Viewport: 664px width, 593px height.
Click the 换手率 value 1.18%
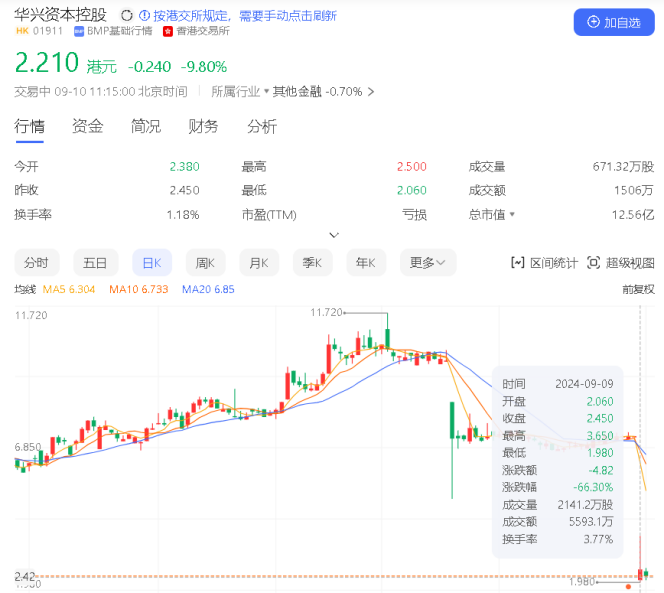183,215
